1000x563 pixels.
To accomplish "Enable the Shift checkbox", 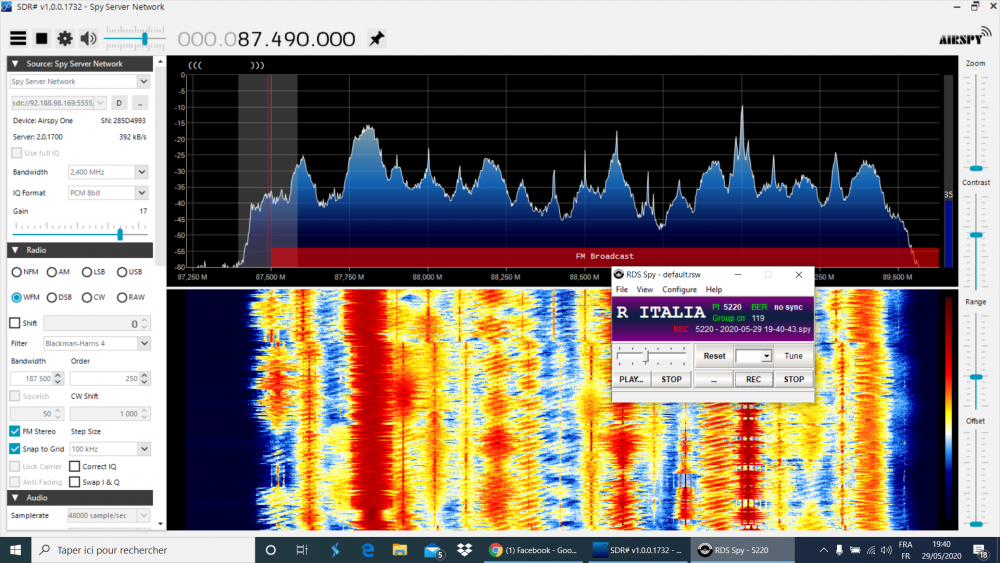I will (15, 323).
